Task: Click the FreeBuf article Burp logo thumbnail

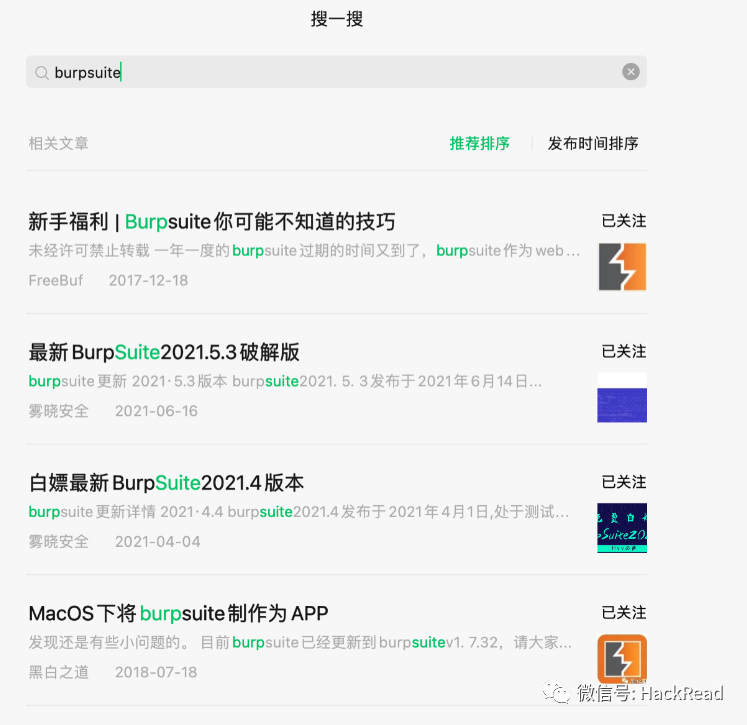Action: pos(622,267)
